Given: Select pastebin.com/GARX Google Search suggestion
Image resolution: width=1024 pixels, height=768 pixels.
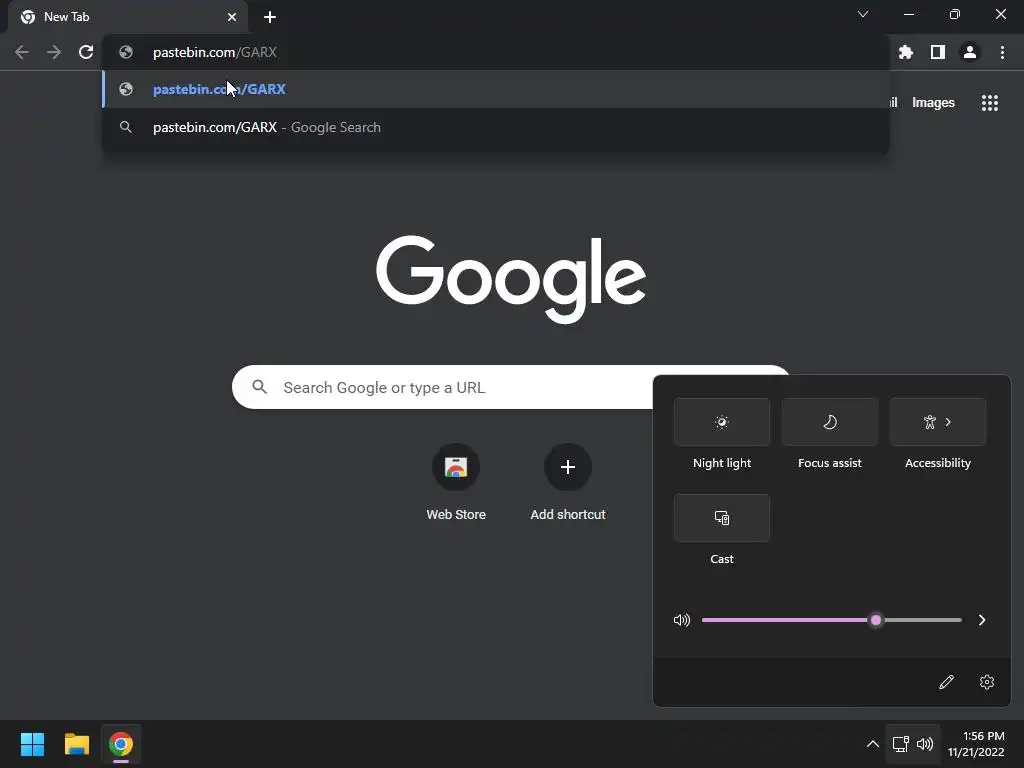Looking at the screenshot, I should coord(496,127).
